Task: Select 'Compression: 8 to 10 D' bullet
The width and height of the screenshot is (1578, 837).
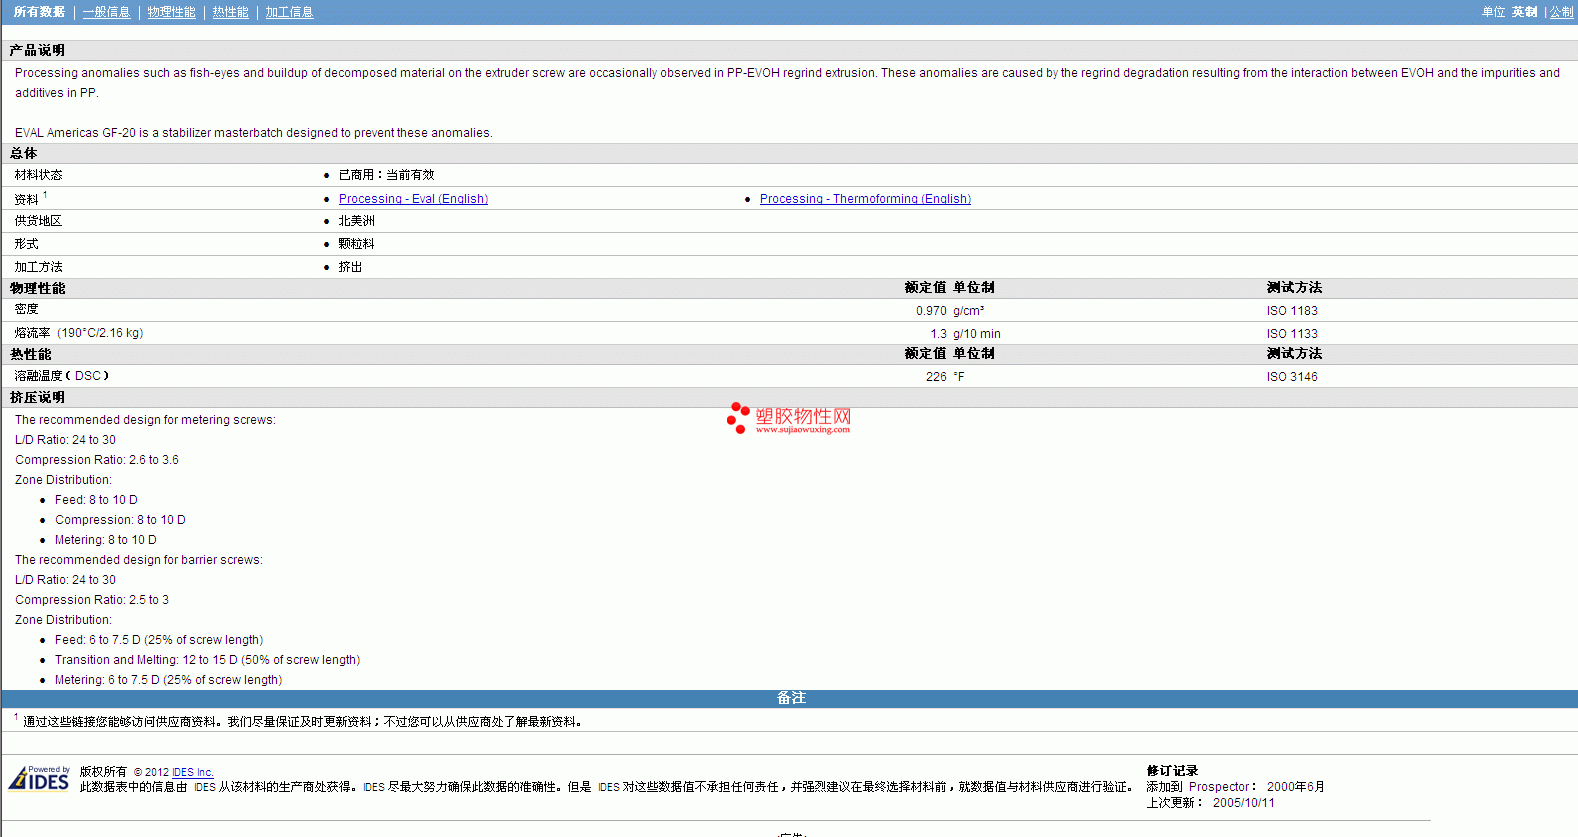Action: (120, 520)
